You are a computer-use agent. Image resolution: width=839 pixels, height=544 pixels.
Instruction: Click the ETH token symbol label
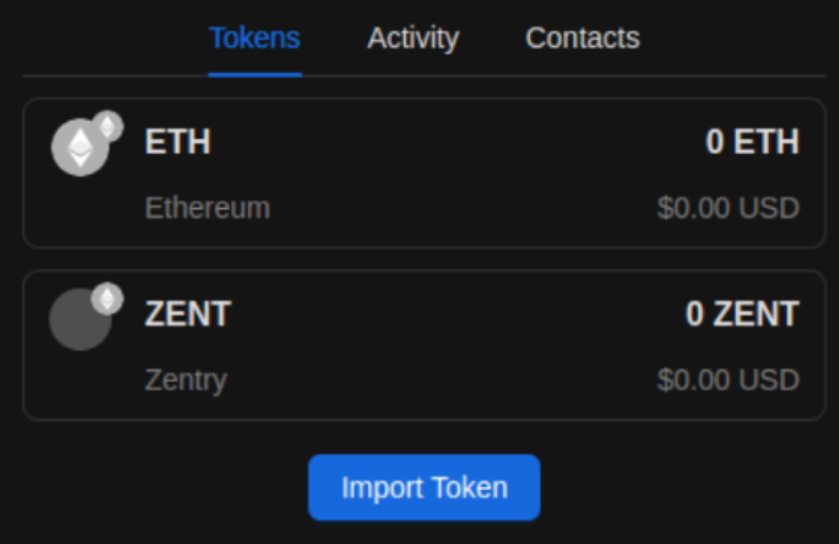click(x=178, y=142)
